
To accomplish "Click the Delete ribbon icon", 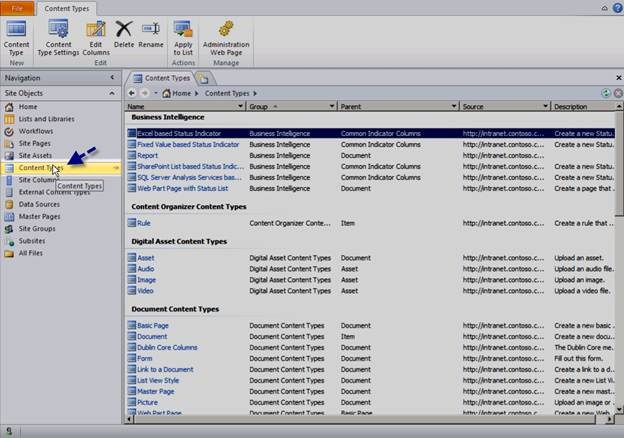I will coord(124,35).
